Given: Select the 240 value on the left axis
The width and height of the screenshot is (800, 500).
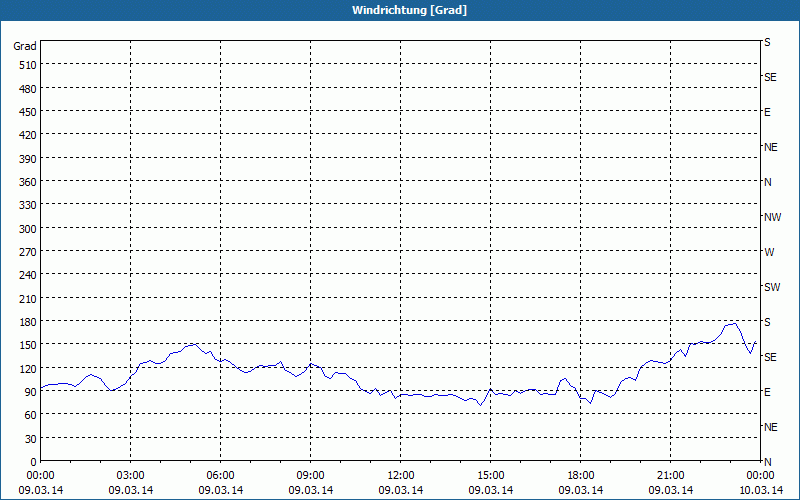Looking at the screenshot, I should click(x=28, y=276).
